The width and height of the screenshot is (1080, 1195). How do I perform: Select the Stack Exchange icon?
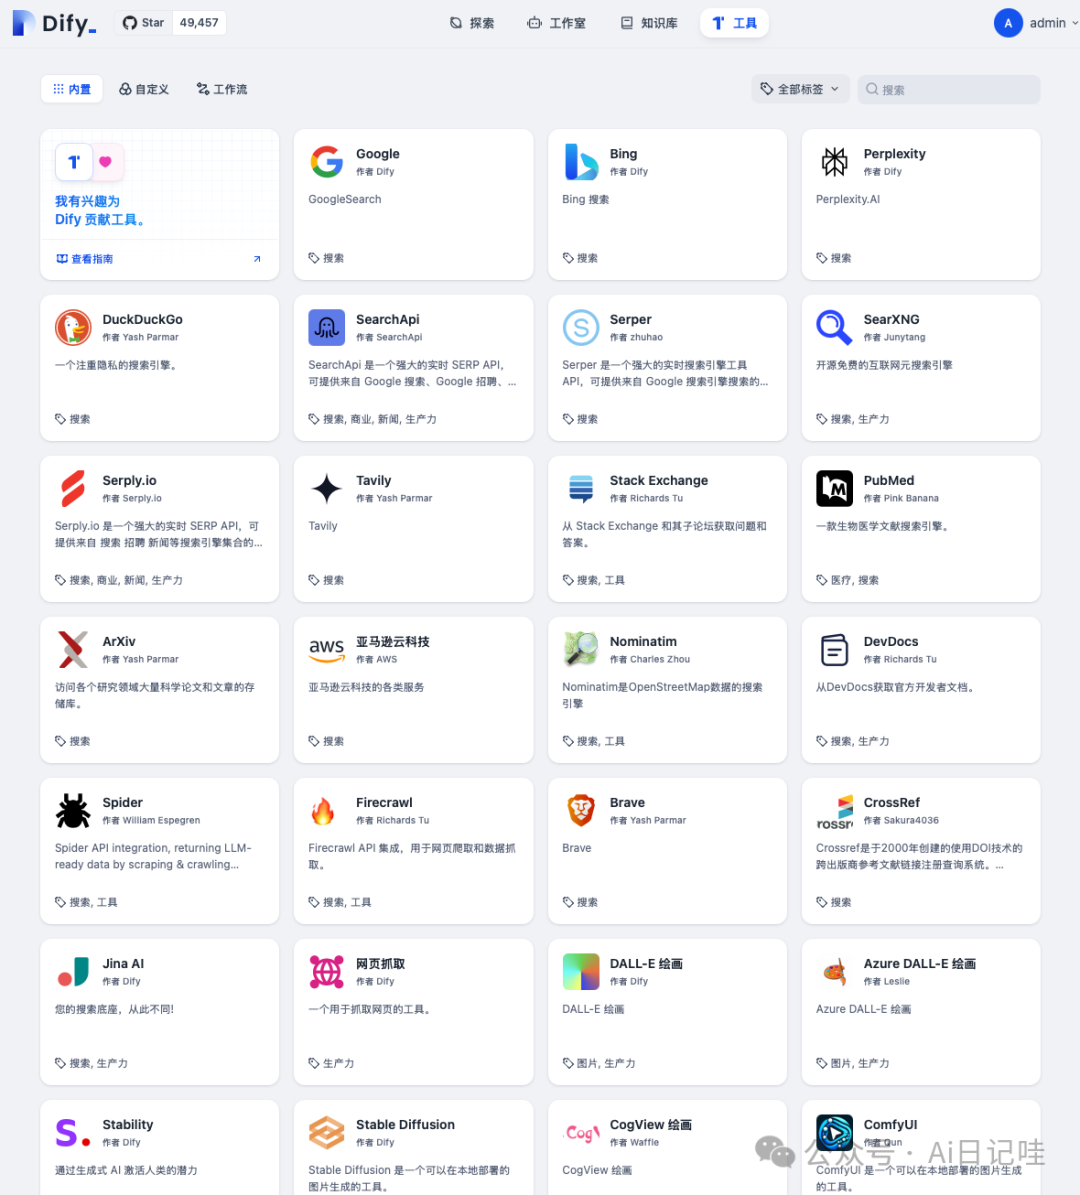pos(581,489)
